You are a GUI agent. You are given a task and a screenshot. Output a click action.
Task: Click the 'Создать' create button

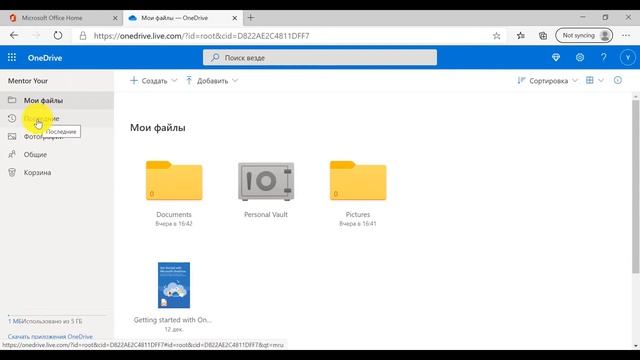[149, 81]
